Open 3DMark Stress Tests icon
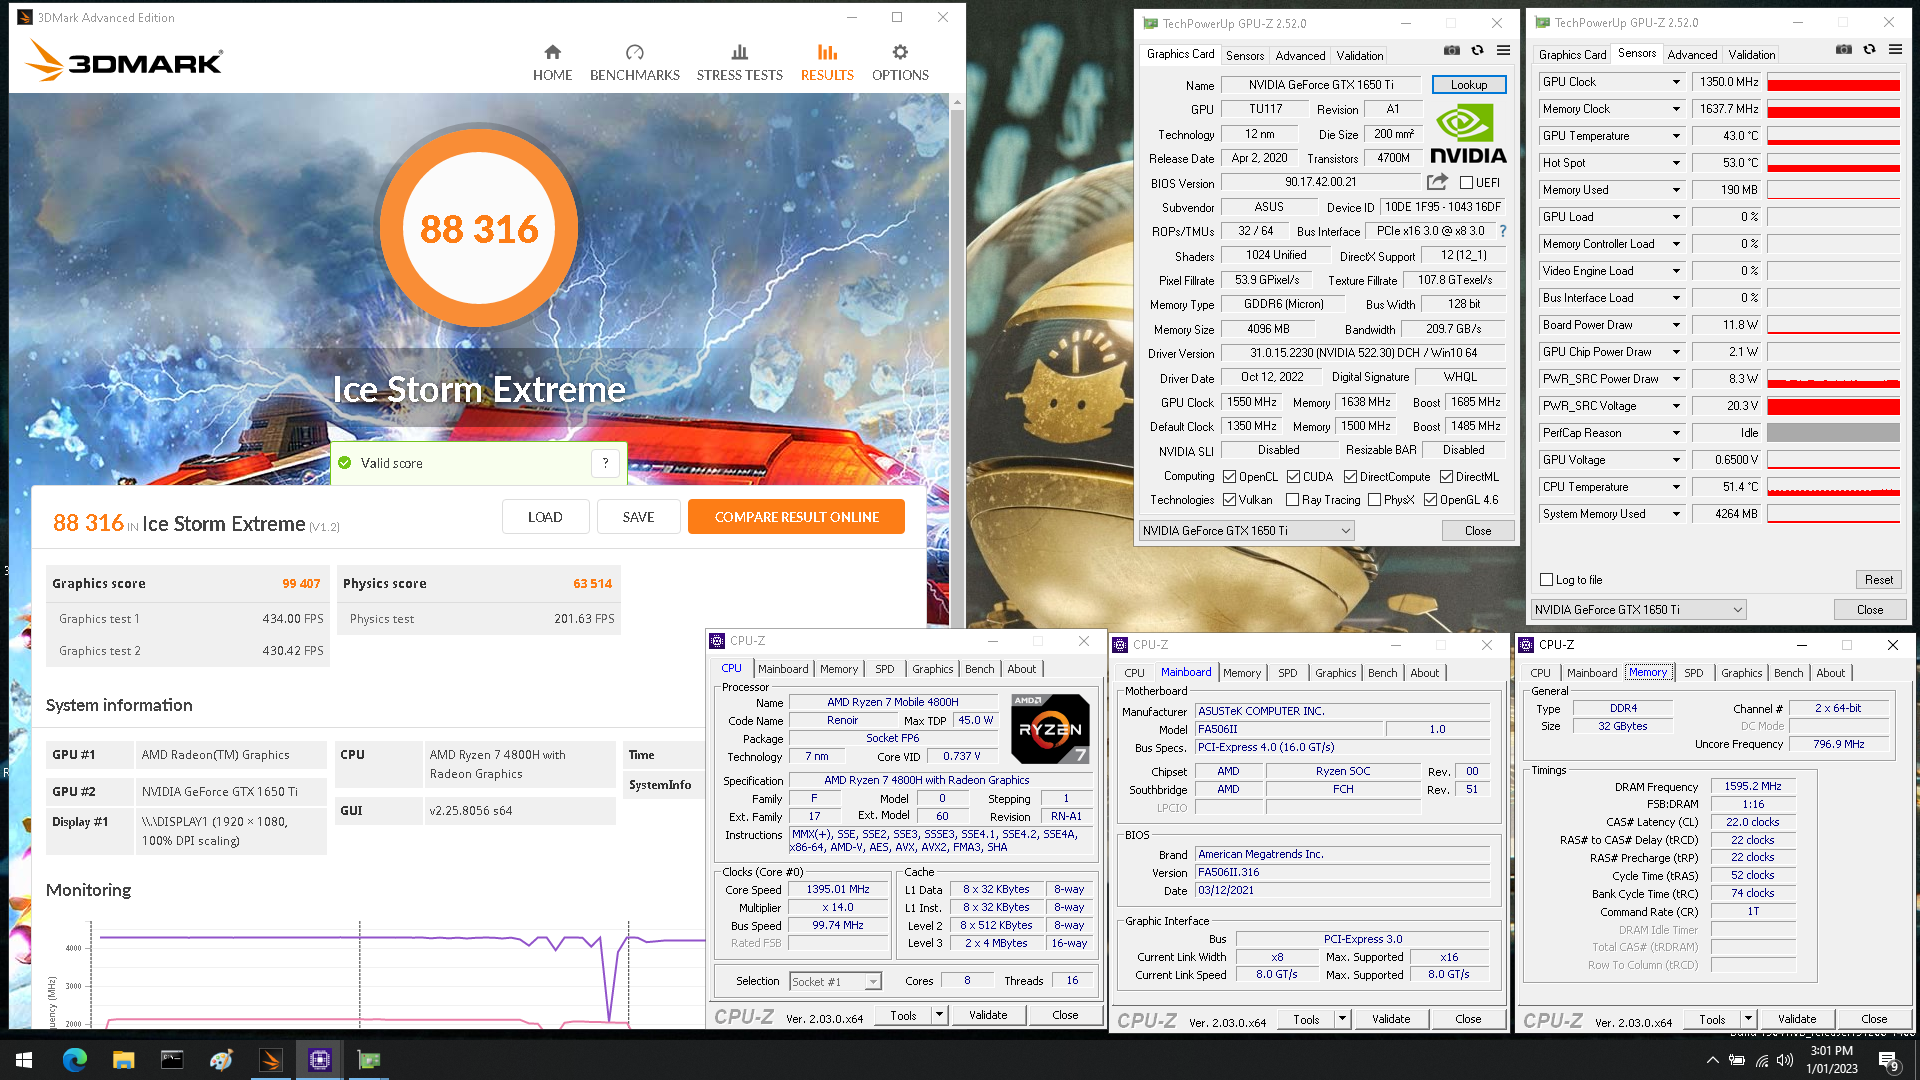Screen dimensions: 1920x1080 pos(739,52)
